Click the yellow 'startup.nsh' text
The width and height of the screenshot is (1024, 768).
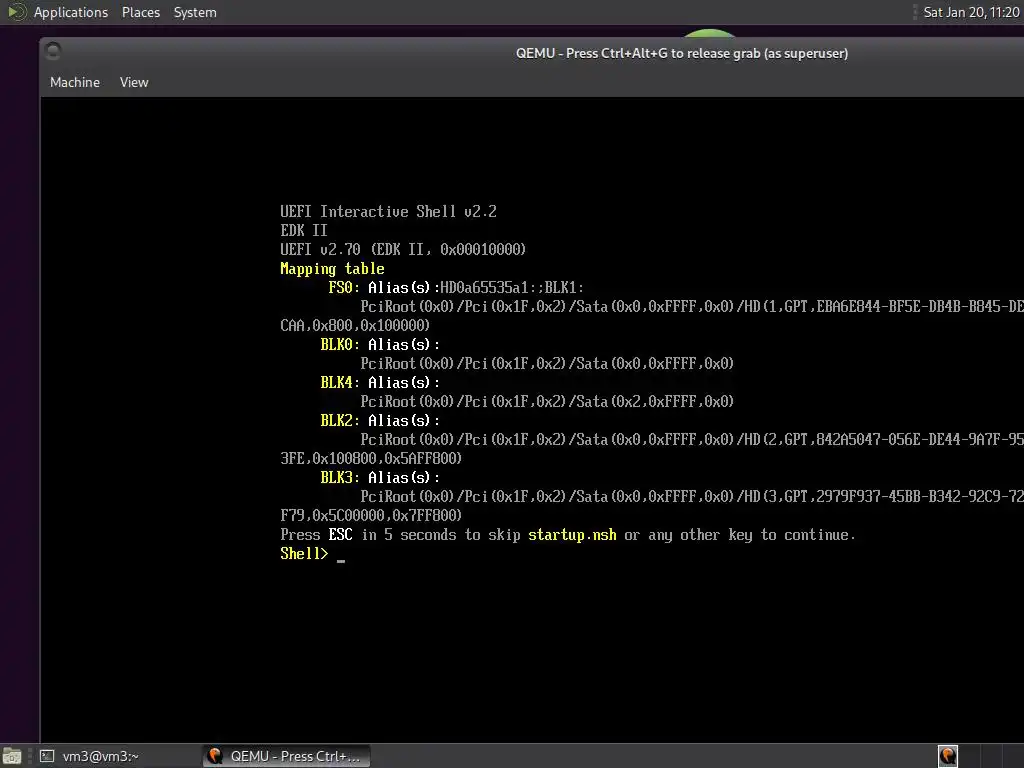[x=572, y=535]
